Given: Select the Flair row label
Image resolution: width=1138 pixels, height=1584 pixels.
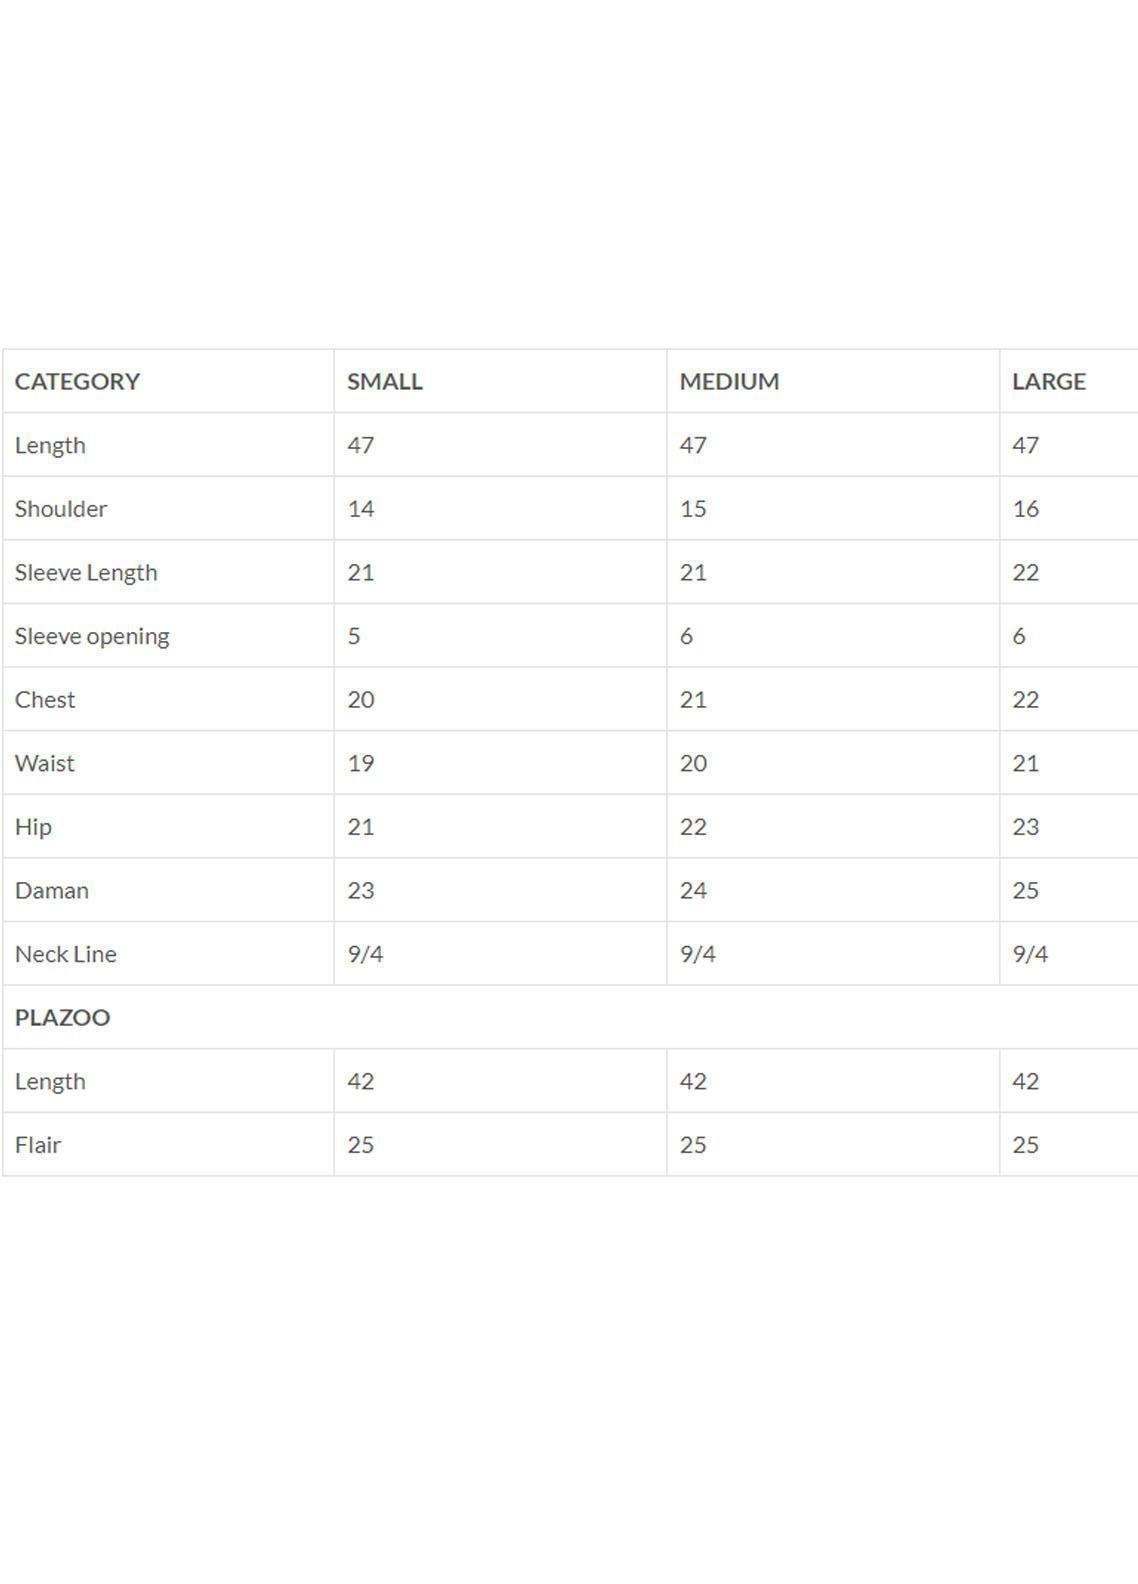Looking at the screenshot, I should point(38,1145).
